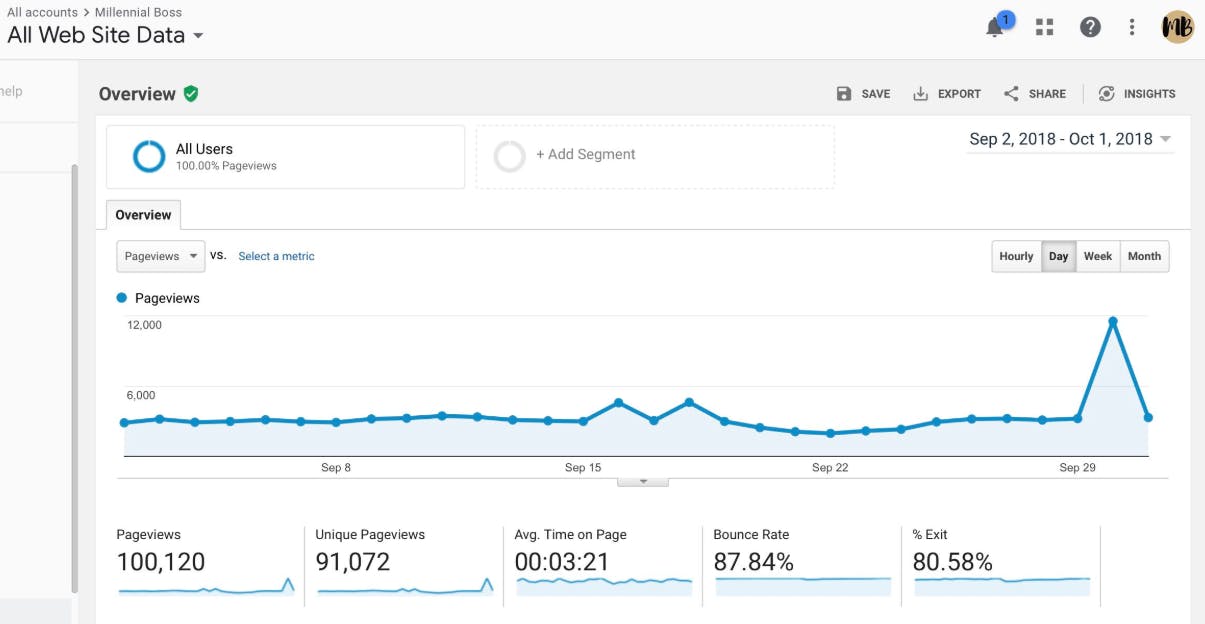This screenshot has width=1205, height=624.
Task: Click the Add Segment box
Action: (655, 156)
